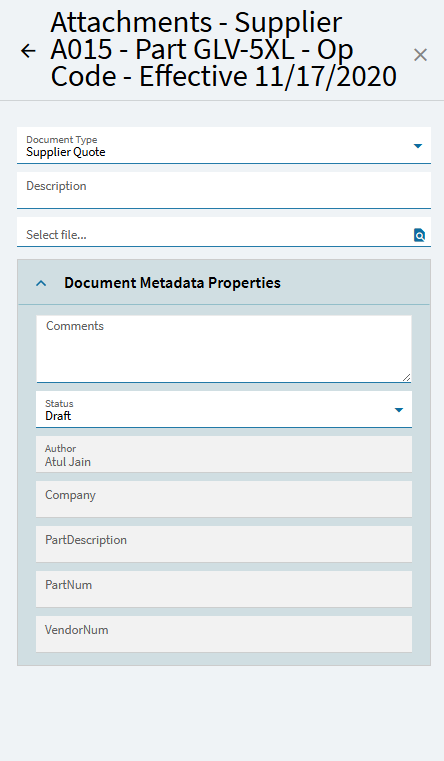Click the Supplier Quote selected value
Image resolution: width=444 pixels, height=761 pixels.
tap(66, 152)
